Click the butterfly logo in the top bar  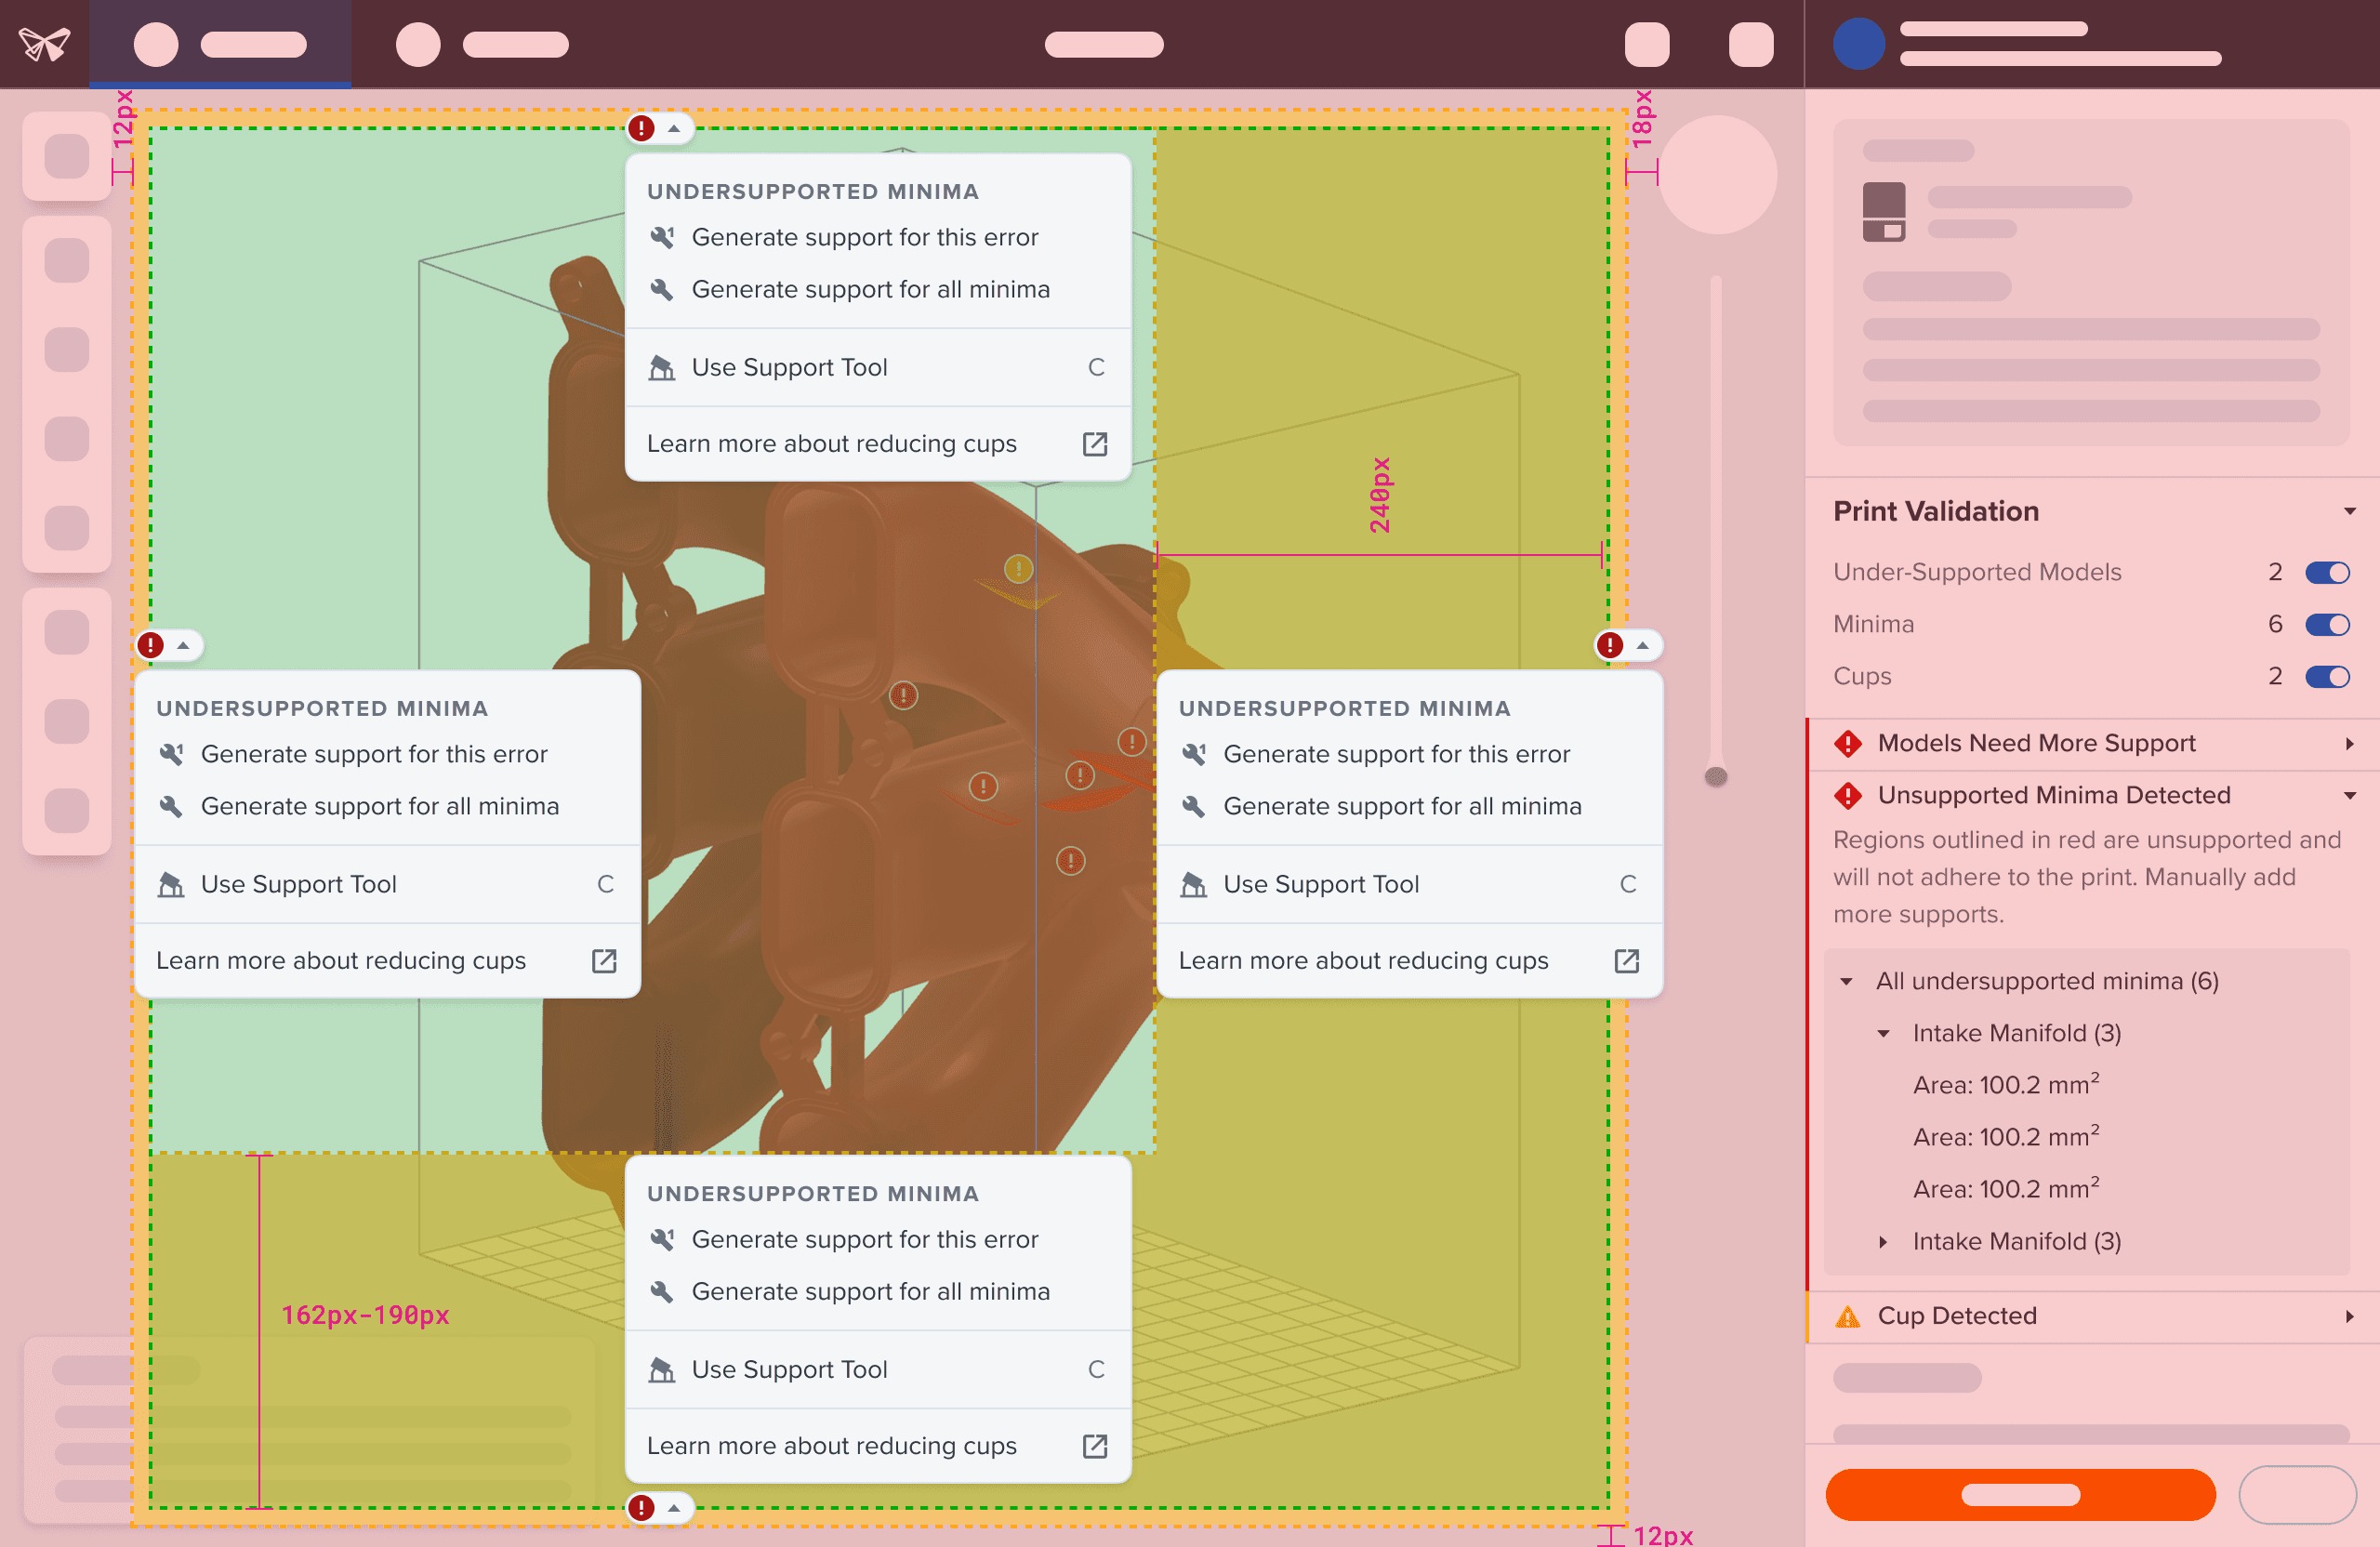[x=45, y=44]
